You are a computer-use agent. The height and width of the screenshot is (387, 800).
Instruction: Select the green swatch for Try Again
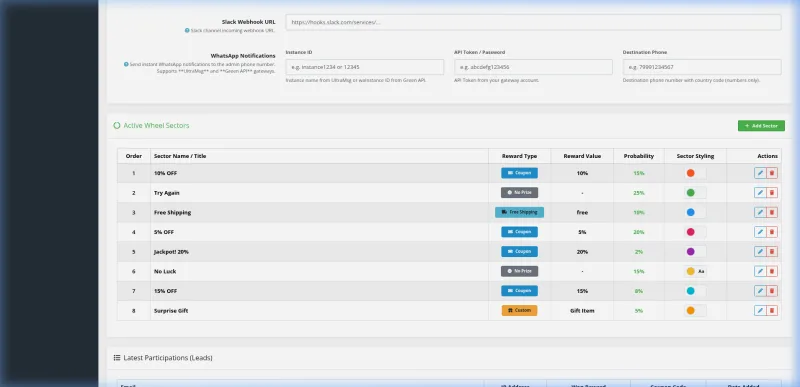(x=690, y=193)
